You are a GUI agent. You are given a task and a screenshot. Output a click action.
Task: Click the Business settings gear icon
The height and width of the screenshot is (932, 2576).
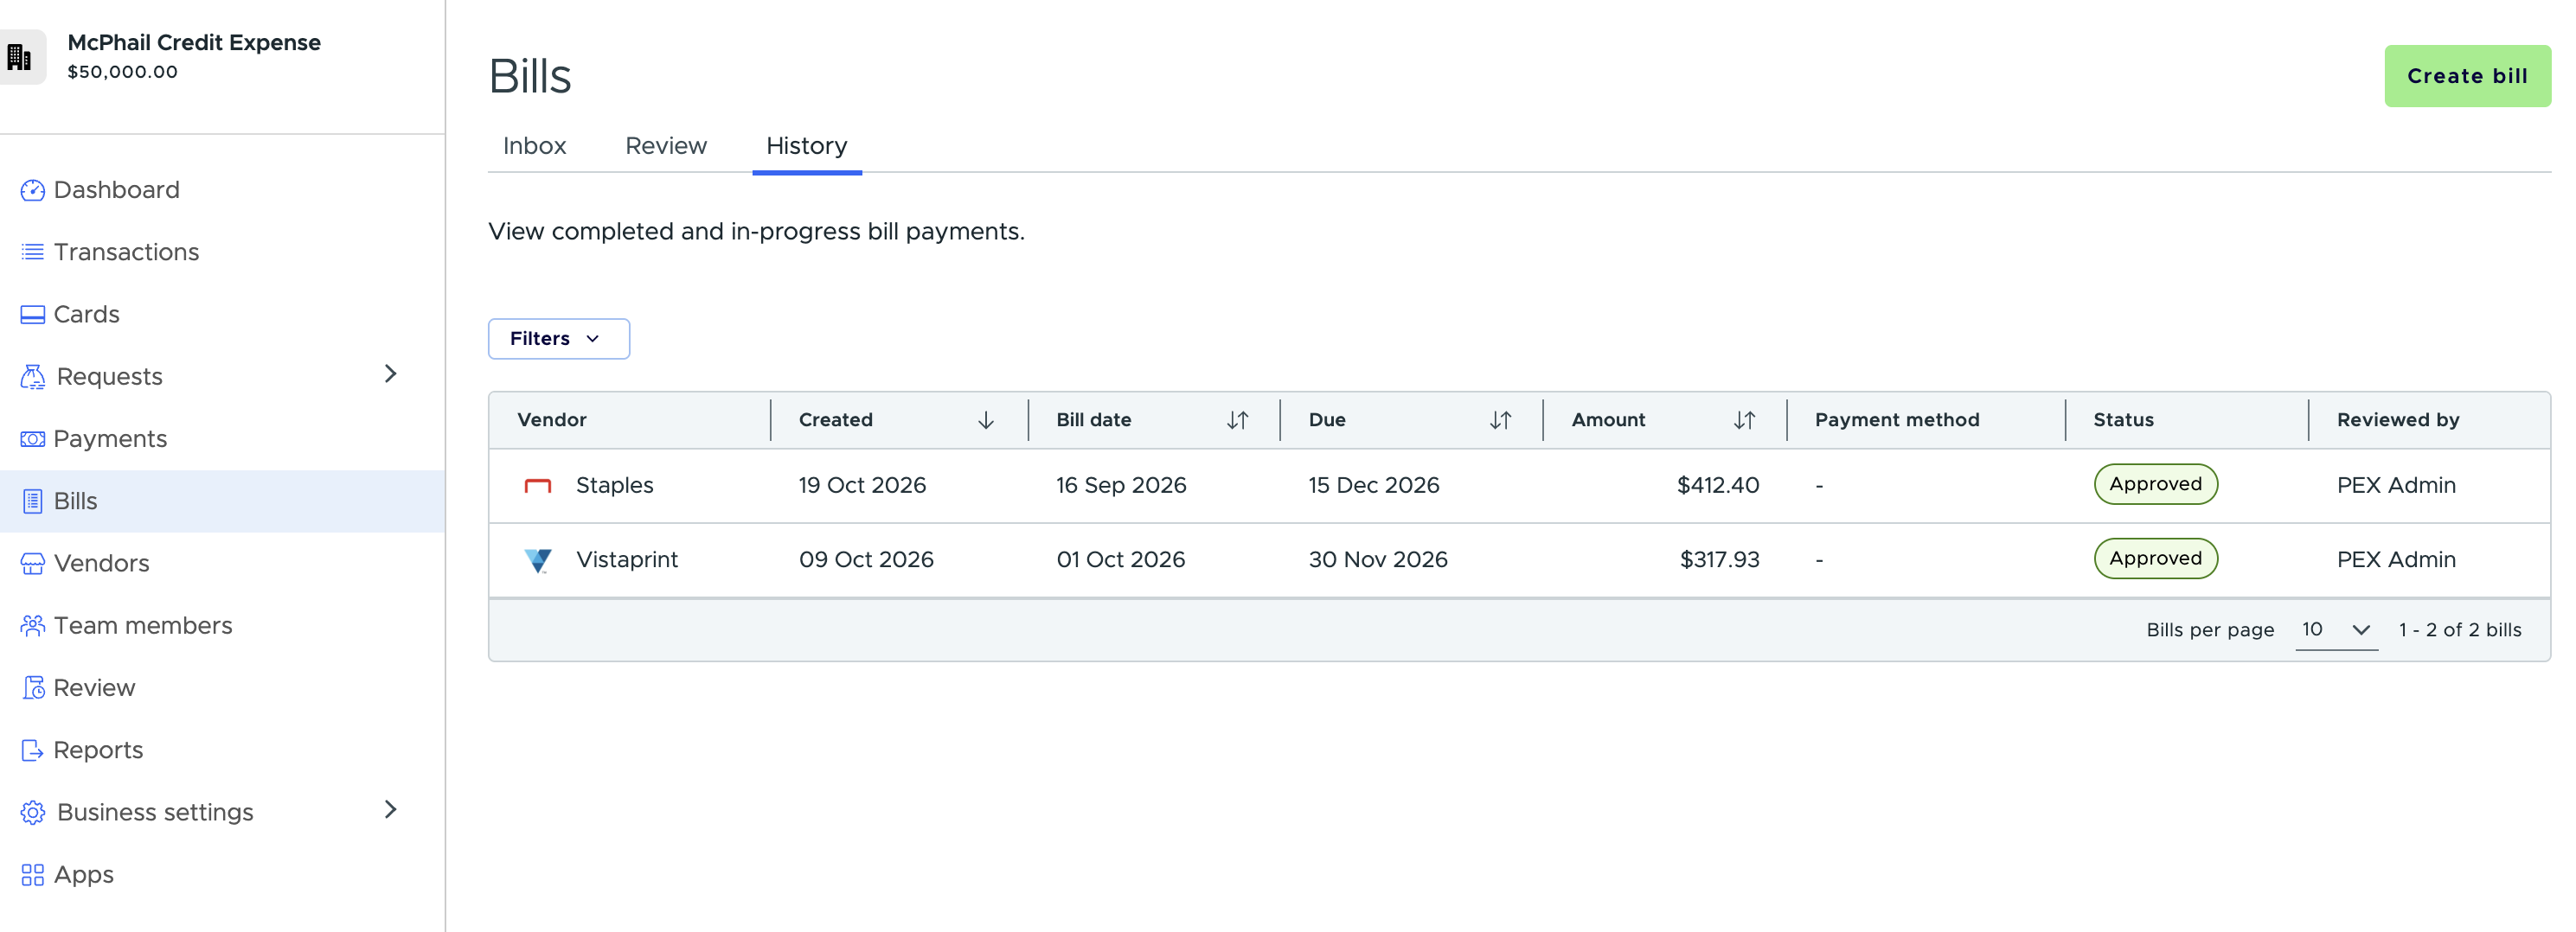[x=32, y=813]
